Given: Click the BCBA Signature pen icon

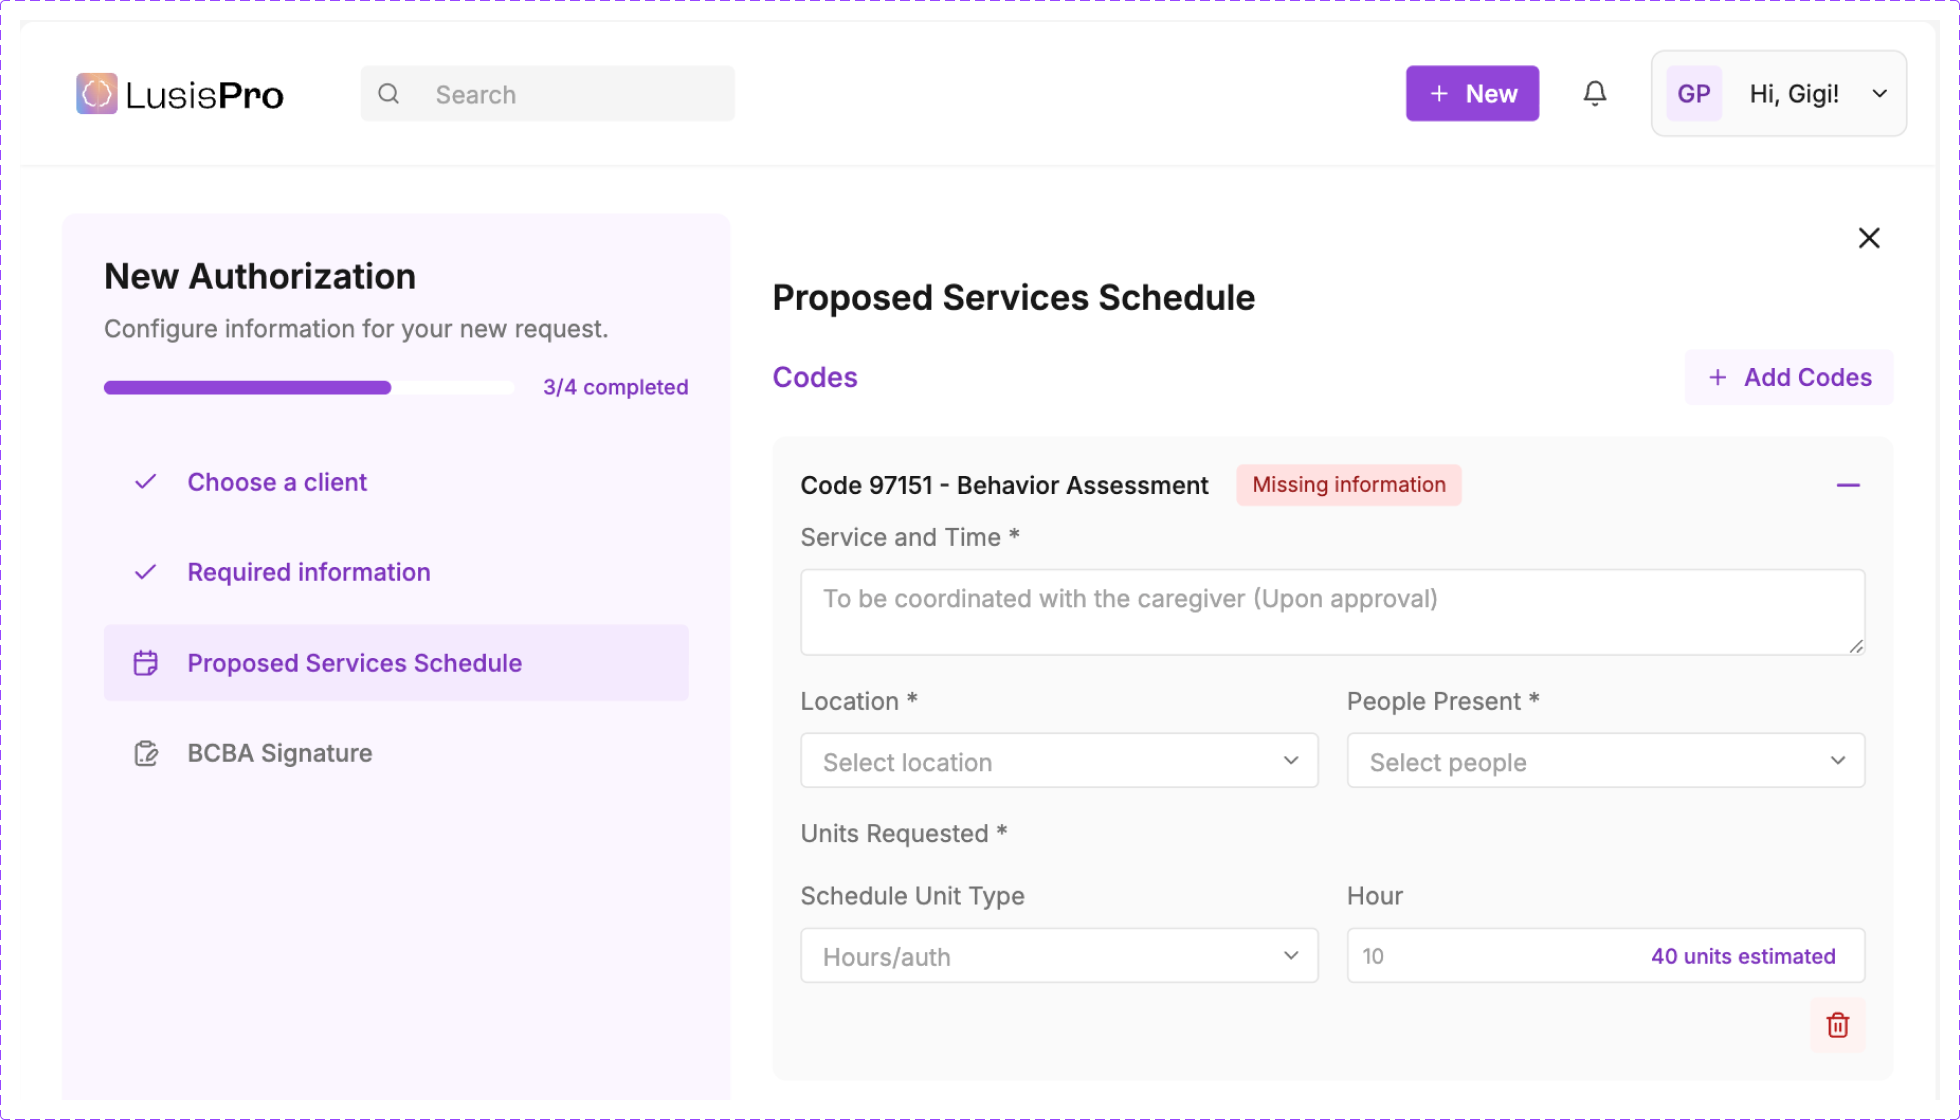Looking at the screenshot, I should click(x=146, y=754).
